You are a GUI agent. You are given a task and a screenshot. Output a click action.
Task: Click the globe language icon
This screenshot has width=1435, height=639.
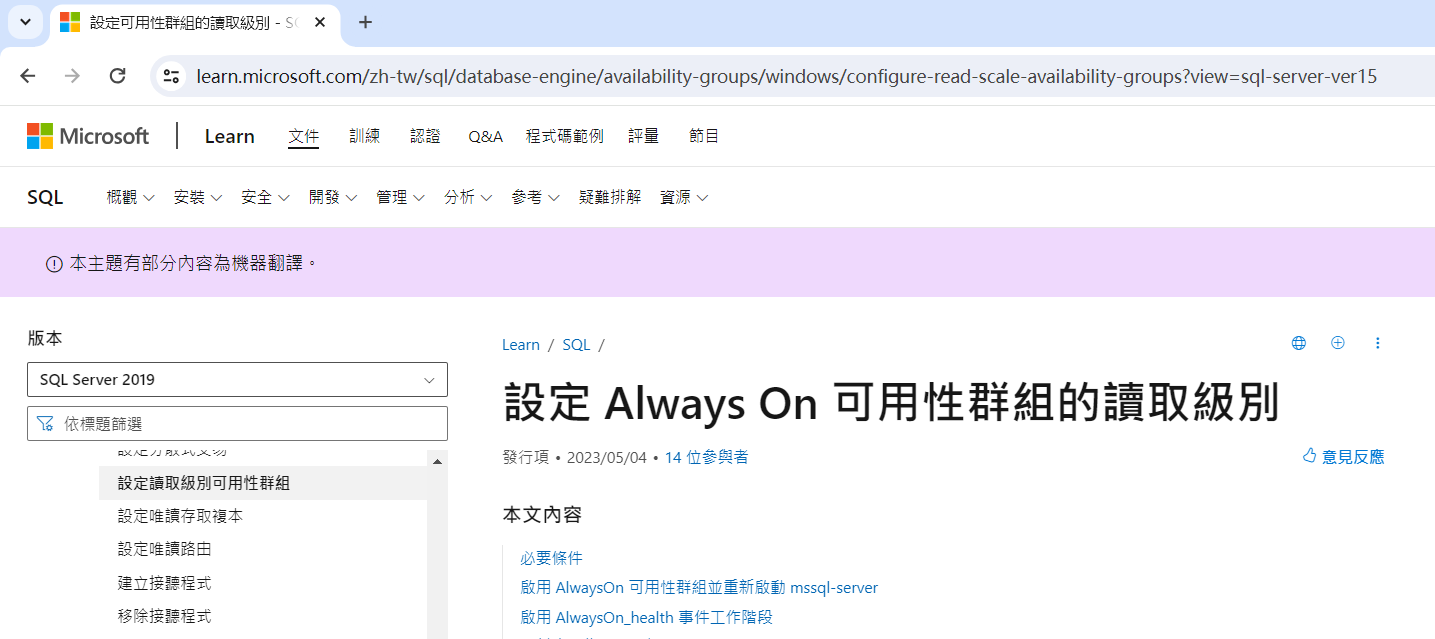(x=1299, y=343)
